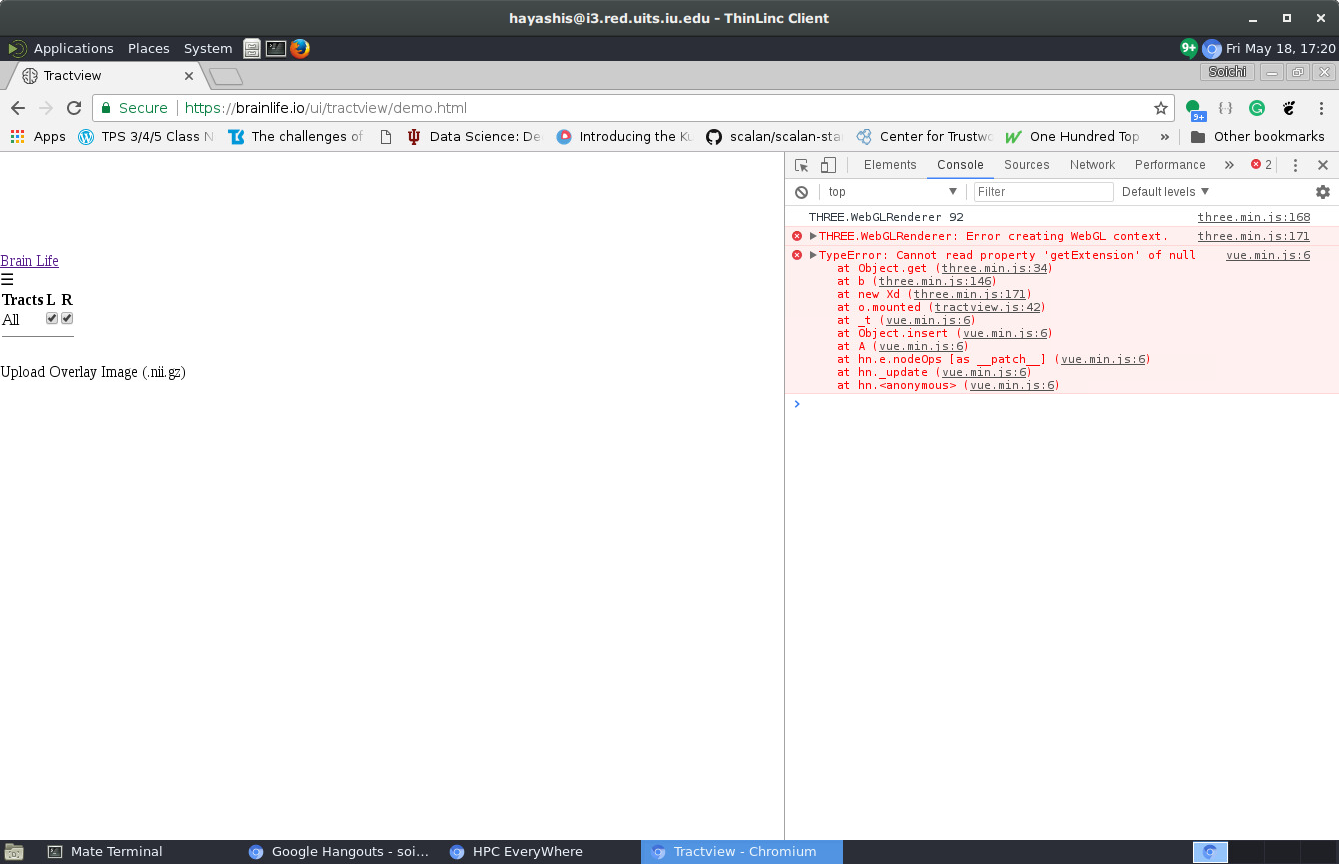Go back to the previous page
This screenshot has width=1339, height=864.
pos(18,108)
